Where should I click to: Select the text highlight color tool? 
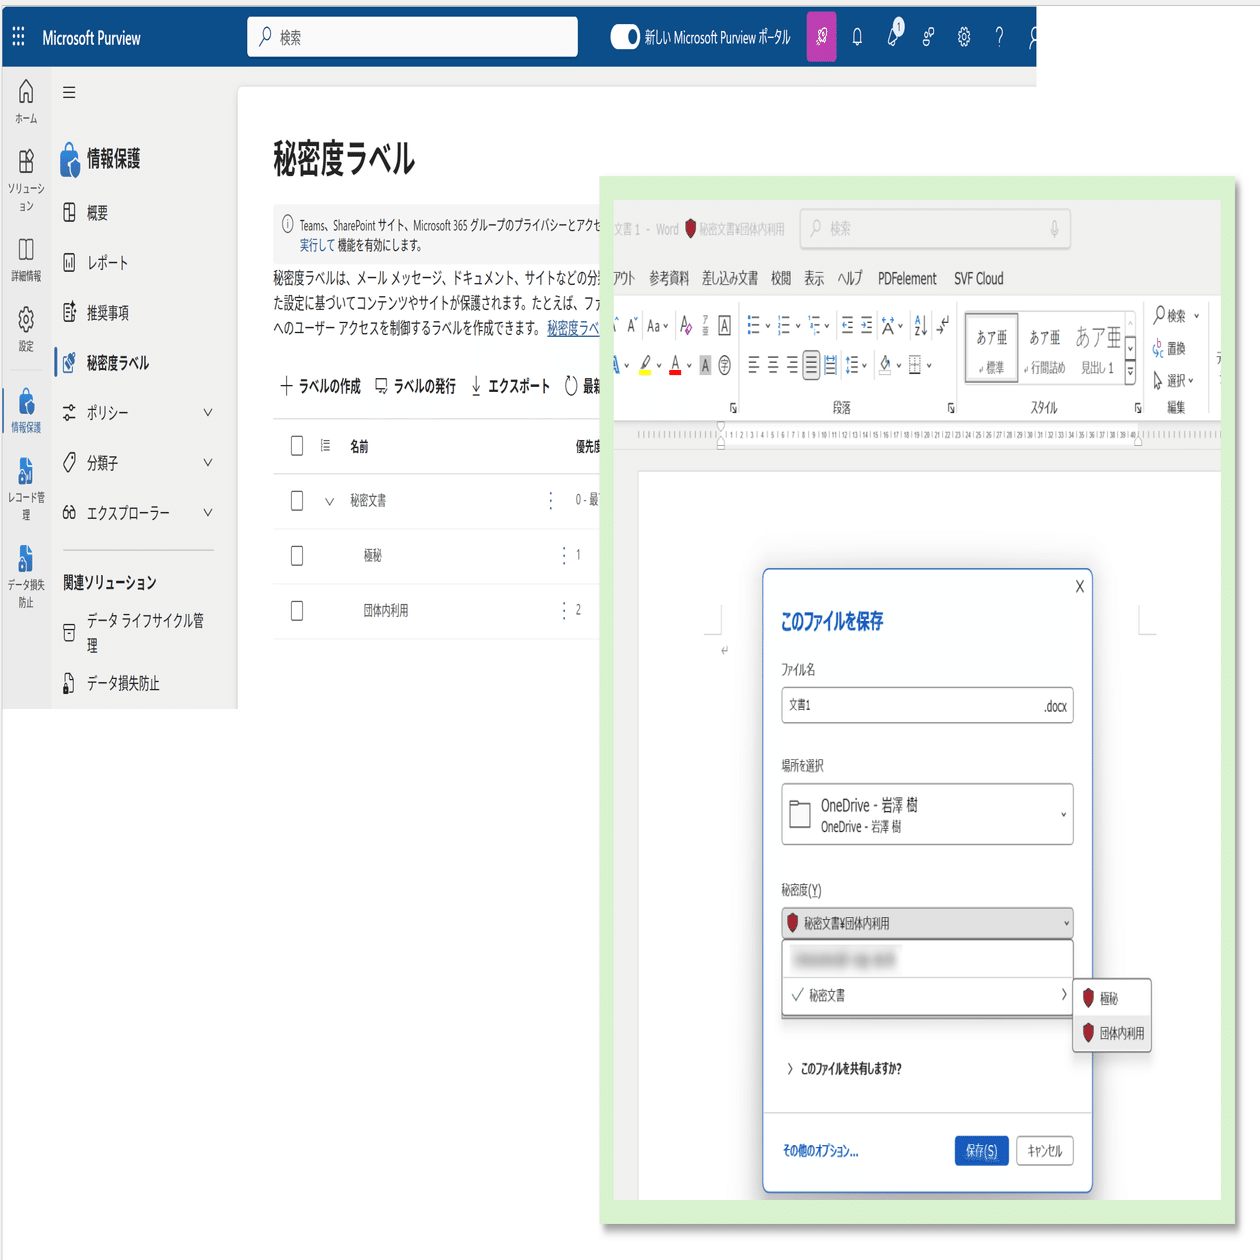coord(646,364)
